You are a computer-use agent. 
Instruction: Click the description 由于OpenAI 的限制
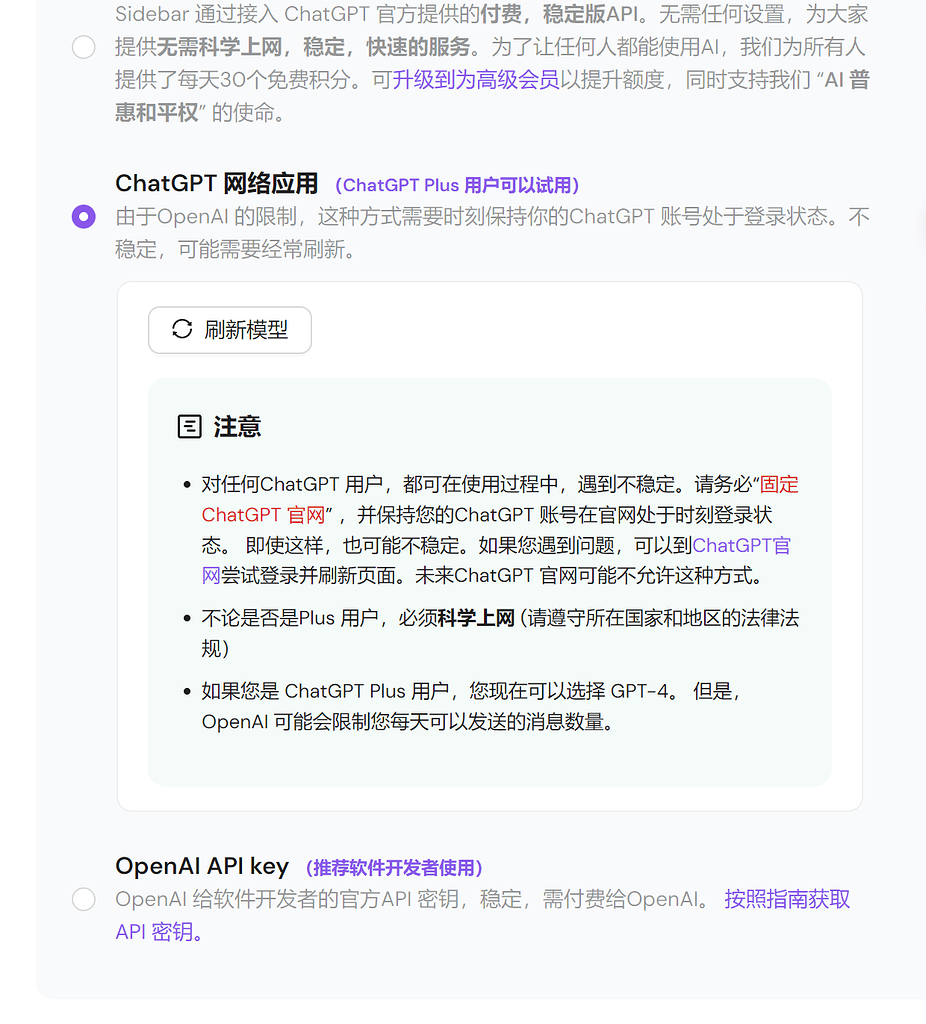point(492,232)
